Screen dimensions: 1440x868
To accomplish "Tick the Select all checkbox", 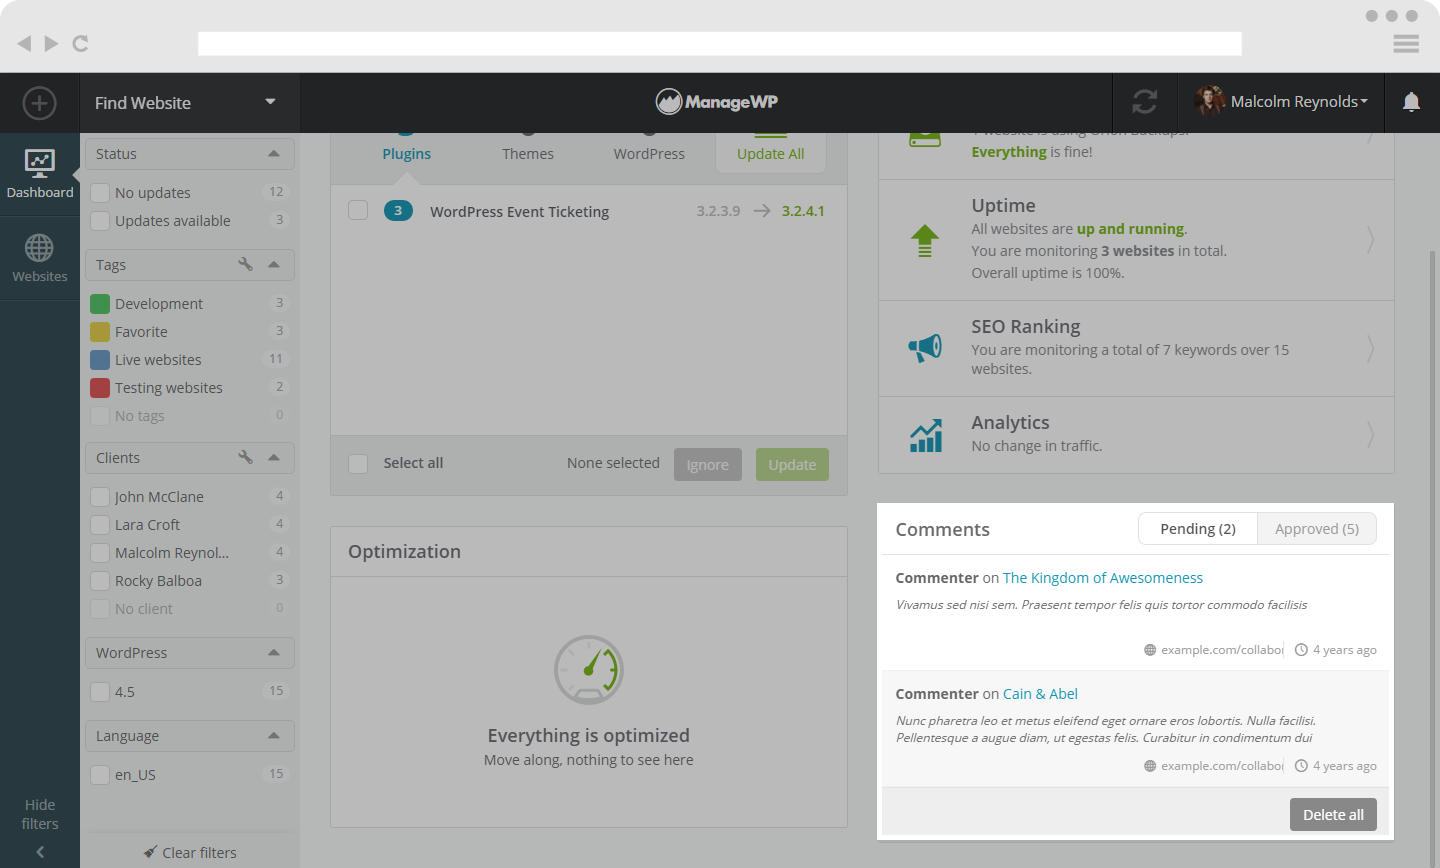I will point(358,463).
